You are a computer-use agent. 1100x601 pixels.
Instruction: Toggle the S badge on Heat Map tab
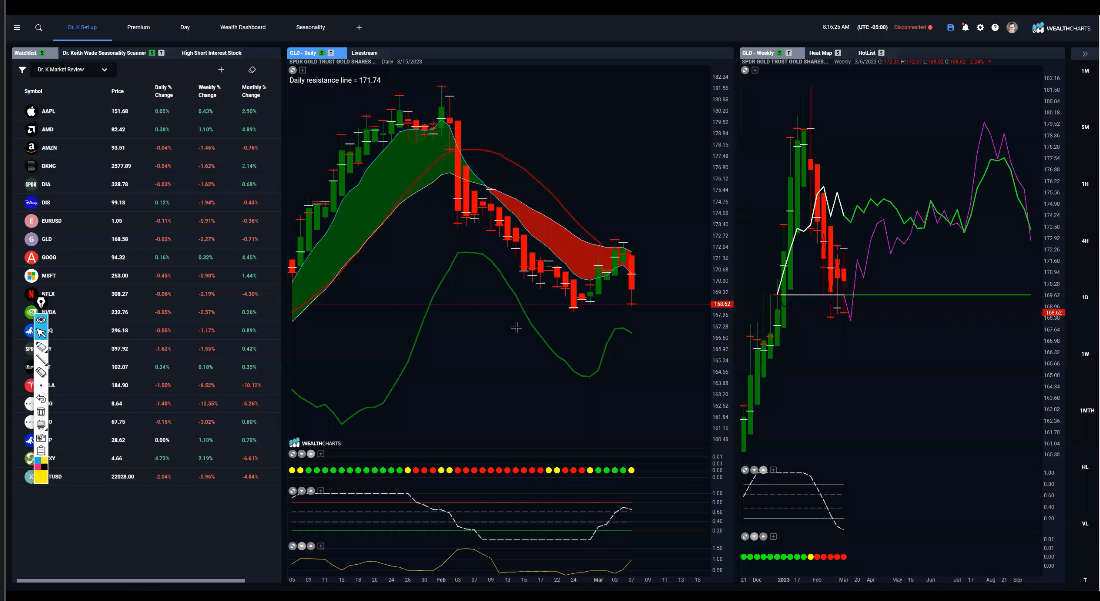click(x=838, y=53)
